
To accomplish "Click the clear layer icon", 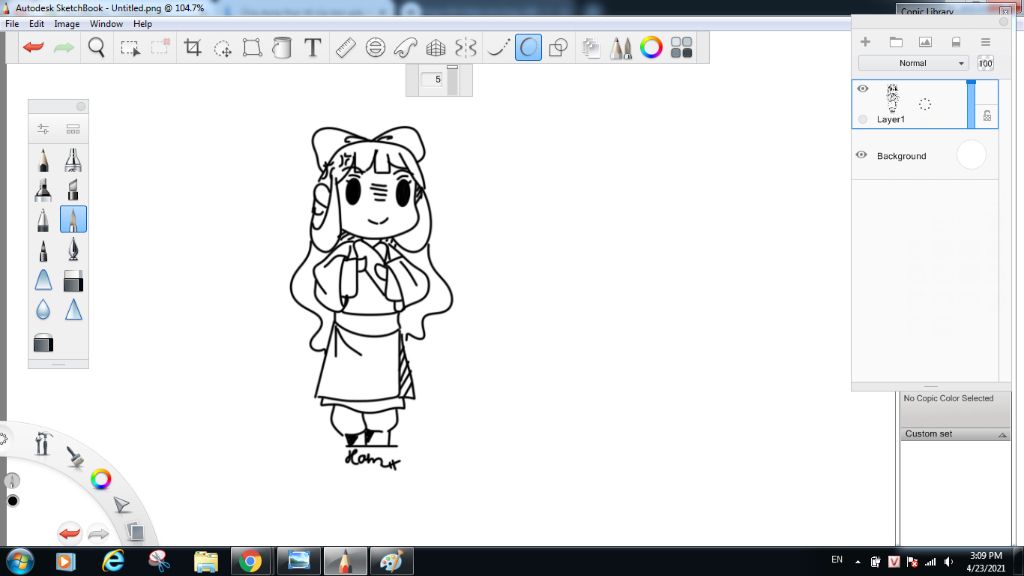I will (x=956, y=42).
